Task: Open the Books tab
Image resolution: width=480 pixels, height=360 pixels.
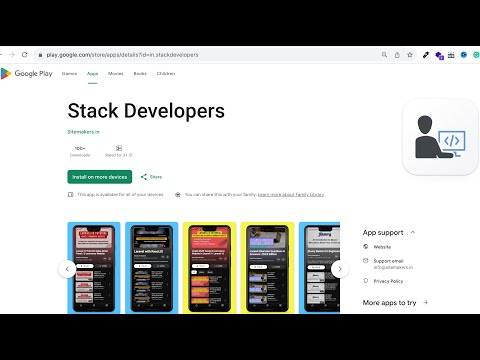Action: 140,73
